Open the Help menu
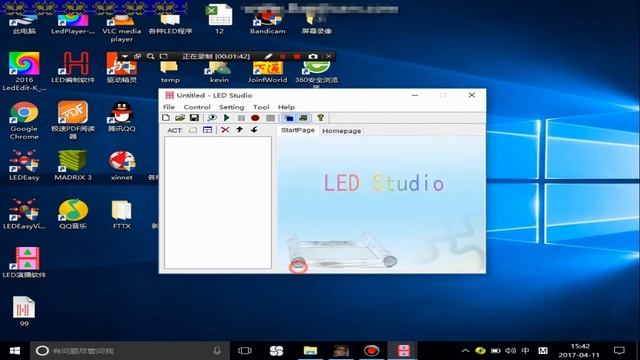640x360 pixels. click(x=286, y=107)
